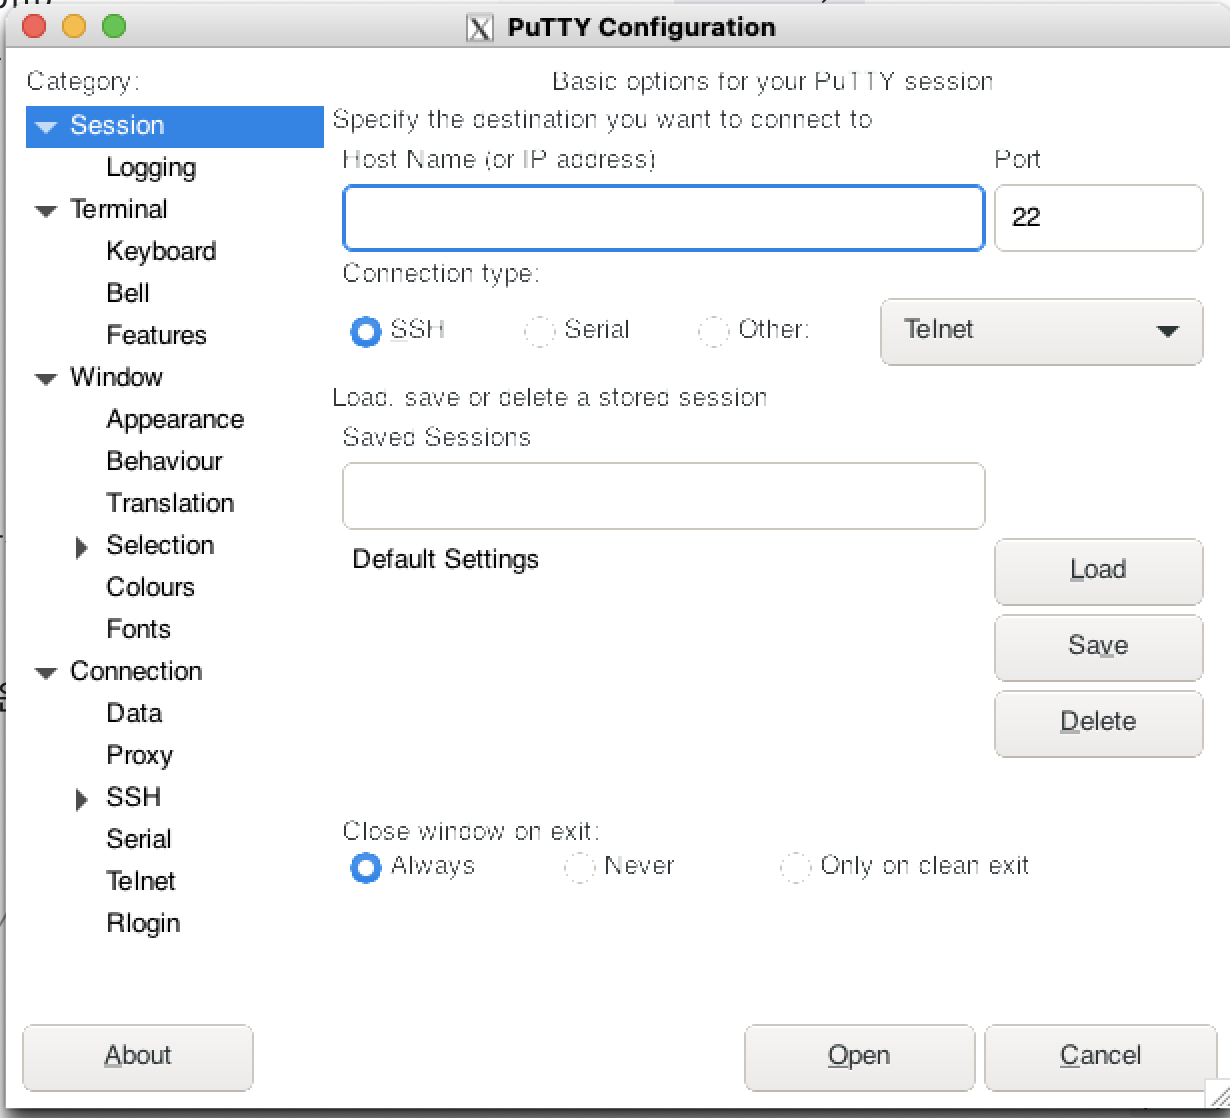Select the Window category
1230x1118 pixels.
tap(116, 377)
